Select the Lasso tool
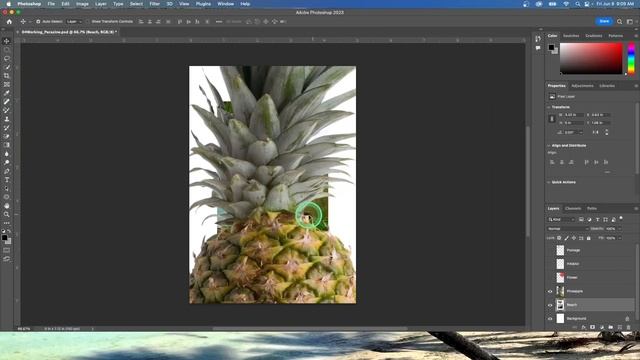 pyautogui.click(x=7, y=58)
